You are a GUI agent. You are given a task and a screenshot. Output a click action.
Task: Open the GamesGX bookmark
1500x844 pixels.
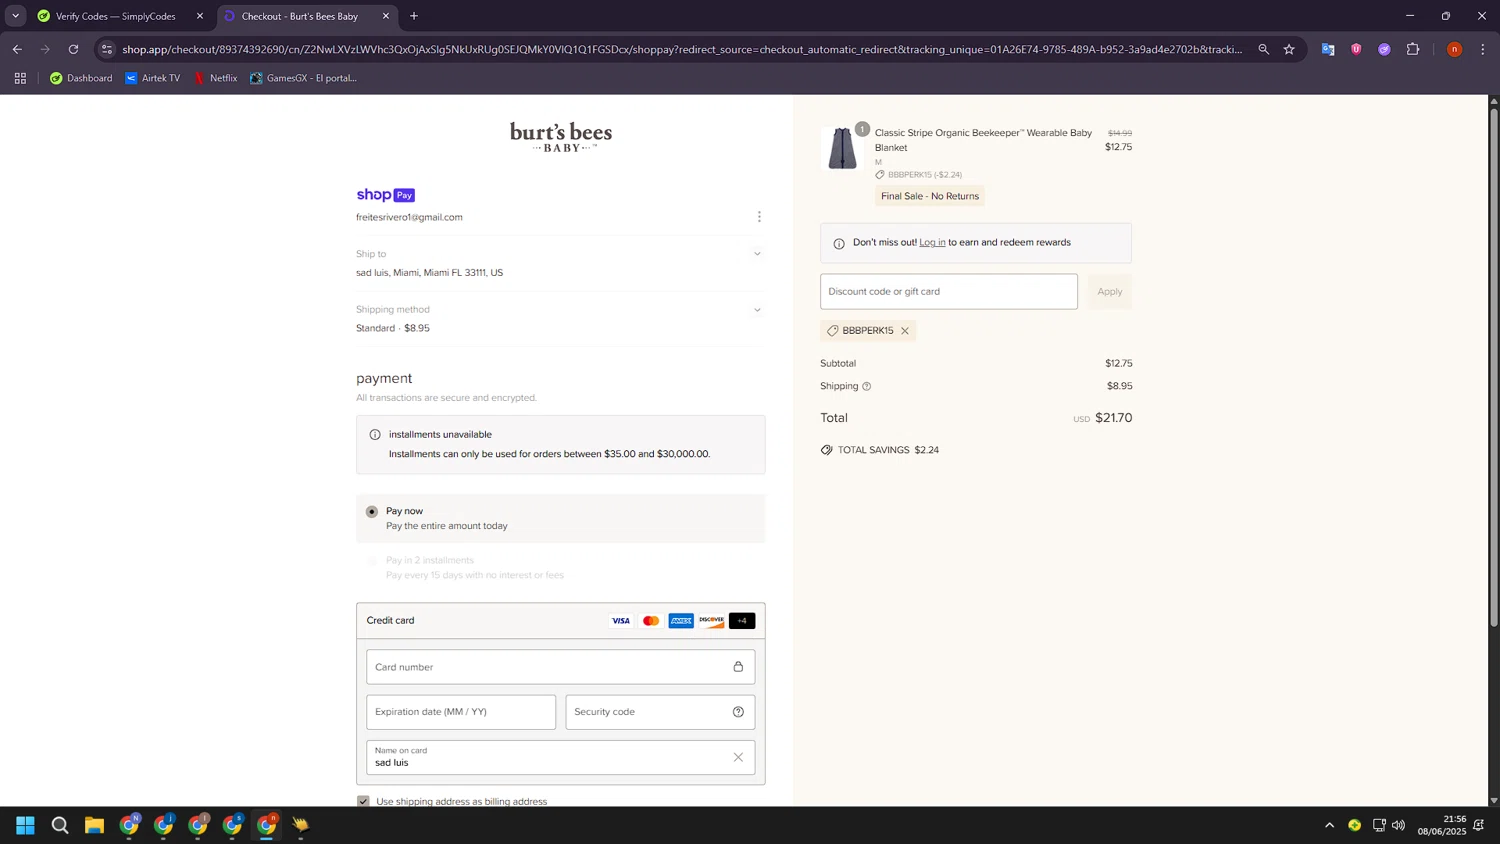click(303, 78)
